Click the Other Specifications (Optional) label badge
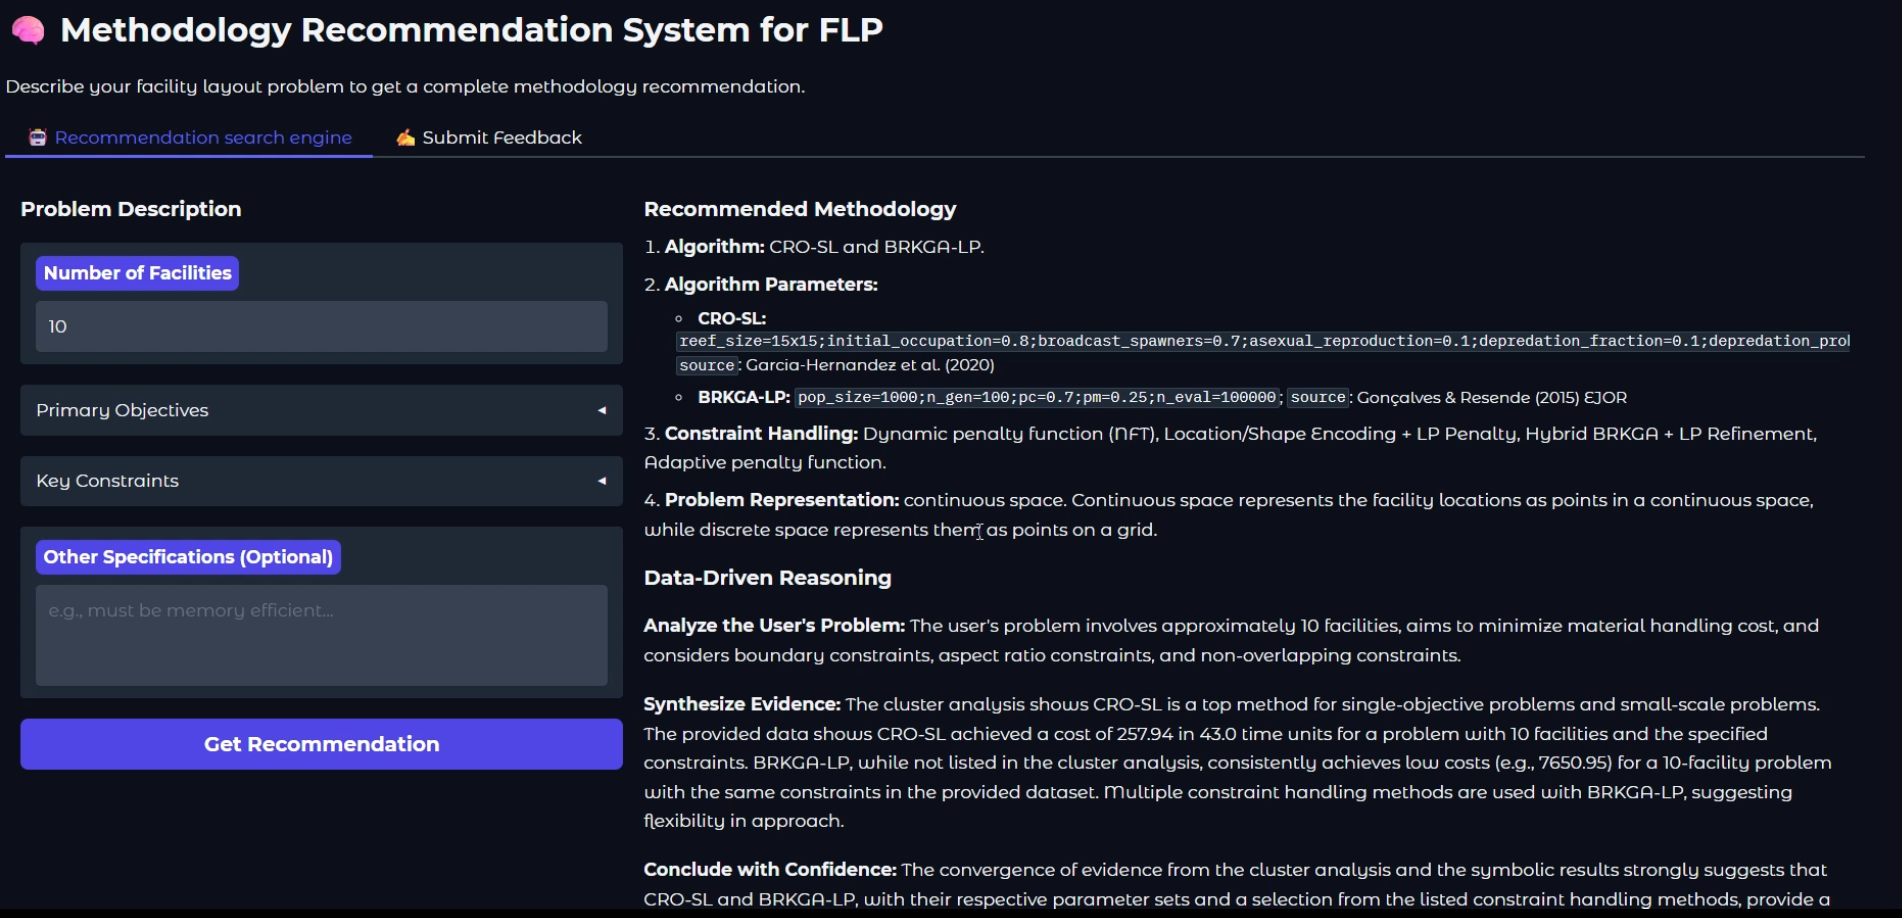Image resolution: width=1902 pixels, height=918 pixels. point(188,557)
